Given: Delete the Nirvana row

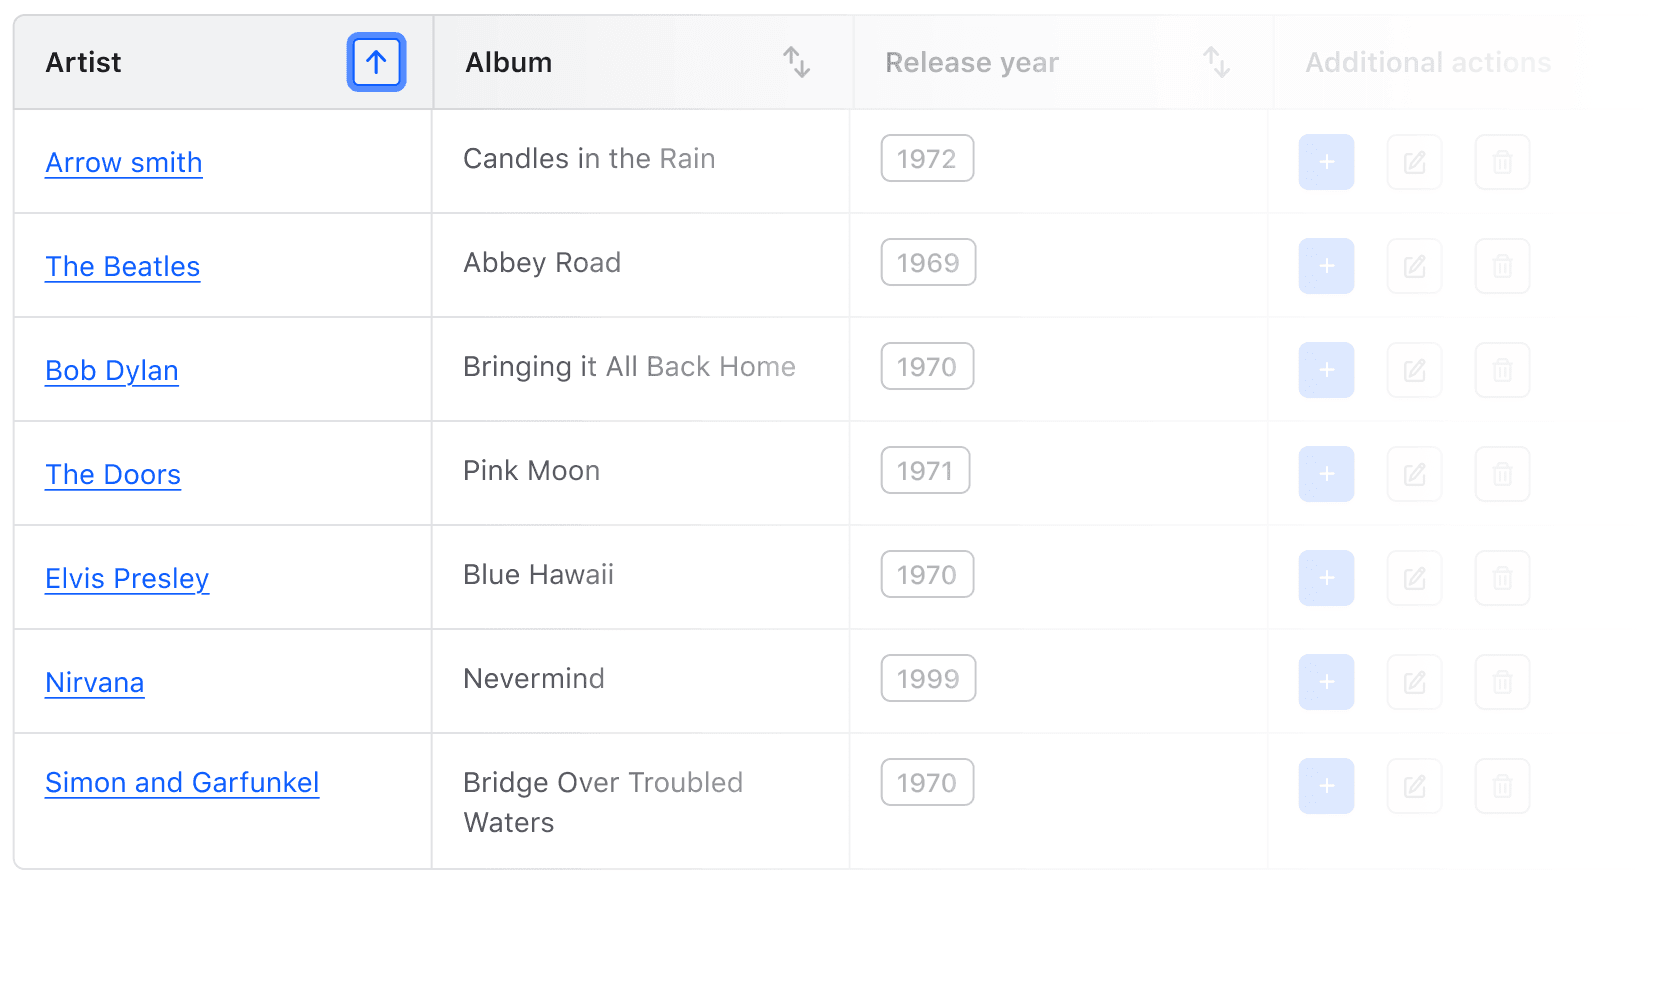Looking at the screenshot, I should [1502, 682].
